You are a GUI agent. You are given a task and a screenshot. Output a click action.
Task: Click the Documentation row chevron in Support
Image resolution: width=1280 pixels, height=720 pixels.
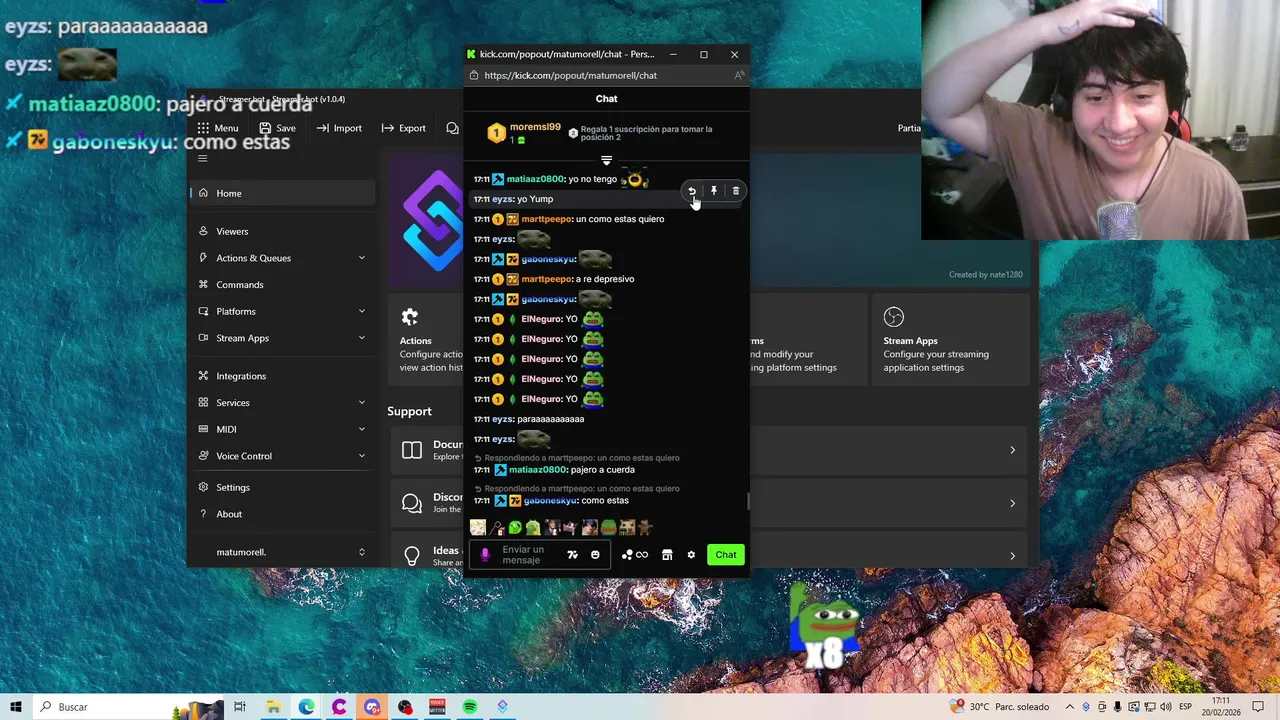(x=1012, y=450)
